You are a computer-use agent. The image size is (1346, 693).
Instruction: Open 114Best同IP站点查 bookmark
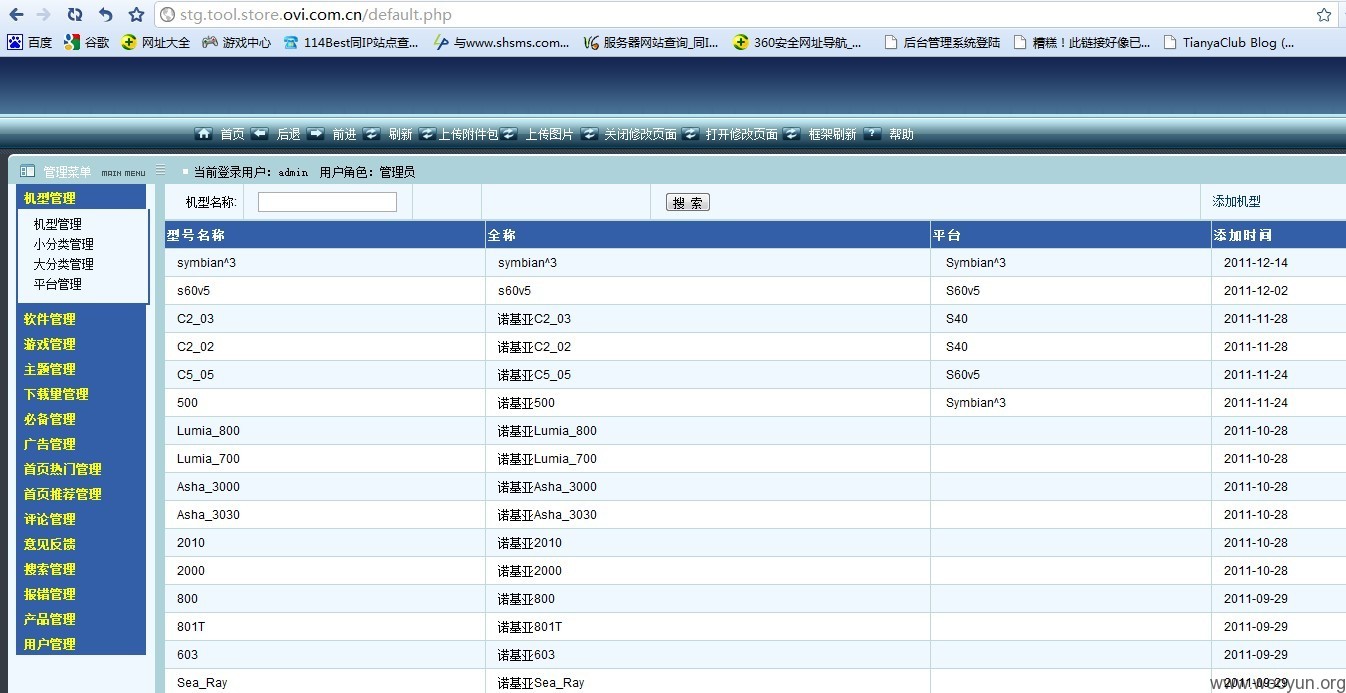click(351, 43)
